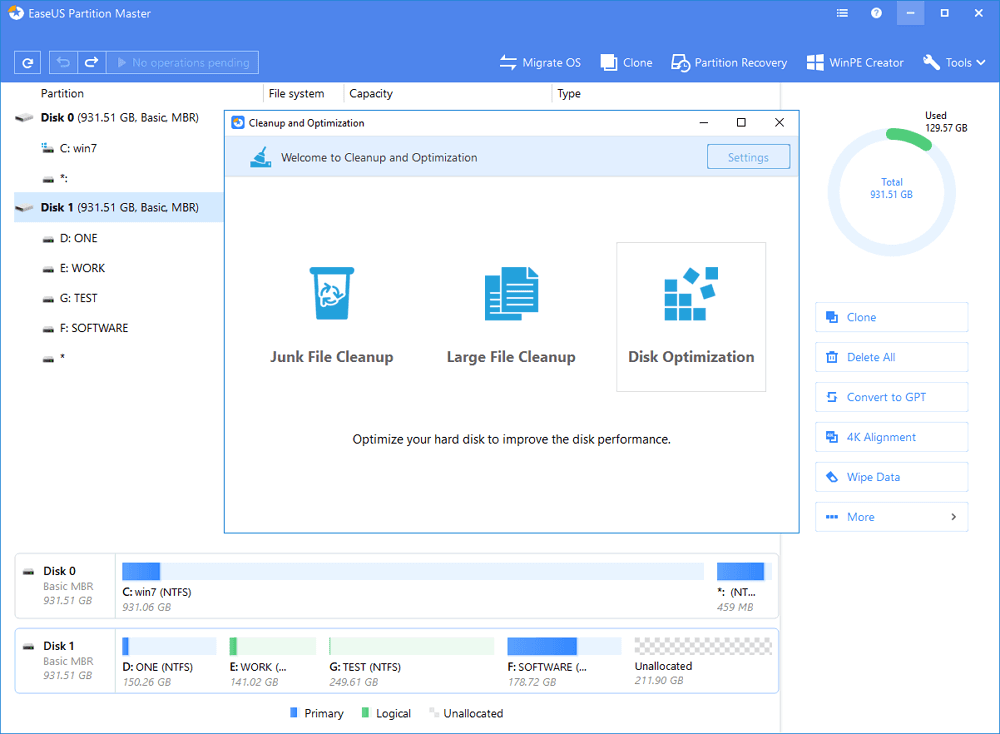The image size is (1000, 734).
Task: Select the Disk 1 label in the disk map
Action: pyautogui.click(x=59, y=646)
